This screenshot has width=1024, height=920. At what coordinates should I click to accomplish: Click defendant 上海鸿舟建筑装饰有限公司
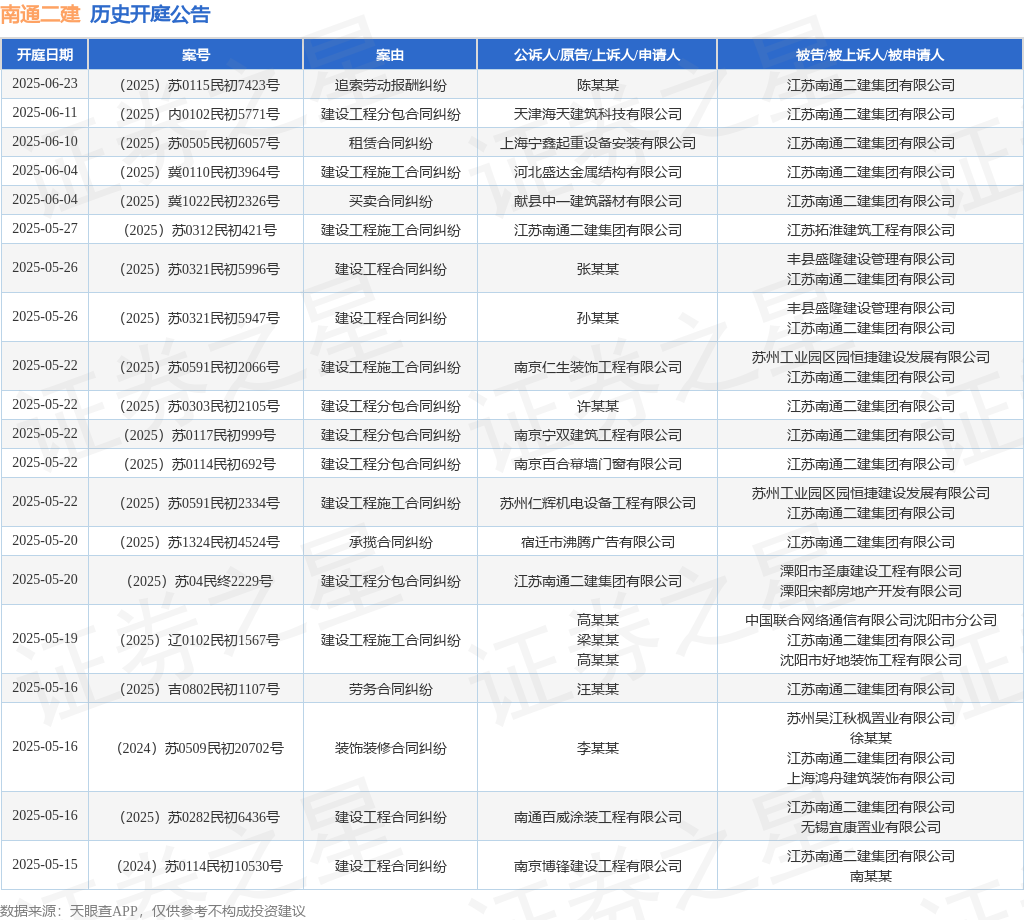pos(871,778)
